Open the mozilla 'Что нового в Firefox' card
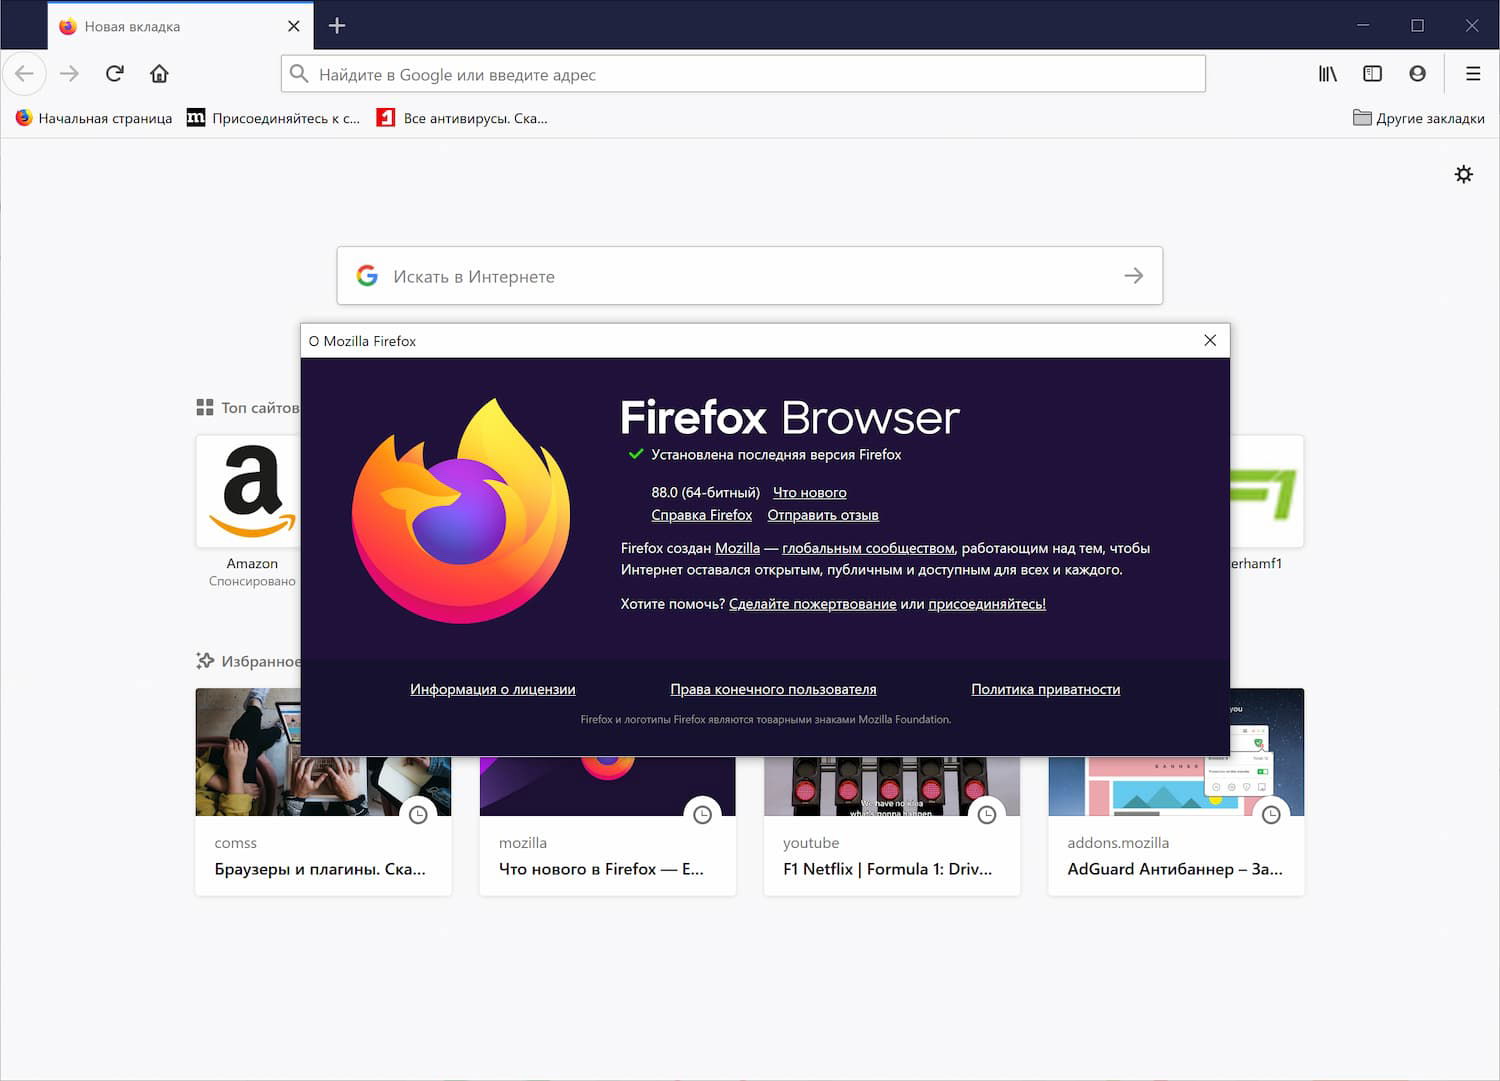1500x1081 pixels. [607, 826]
